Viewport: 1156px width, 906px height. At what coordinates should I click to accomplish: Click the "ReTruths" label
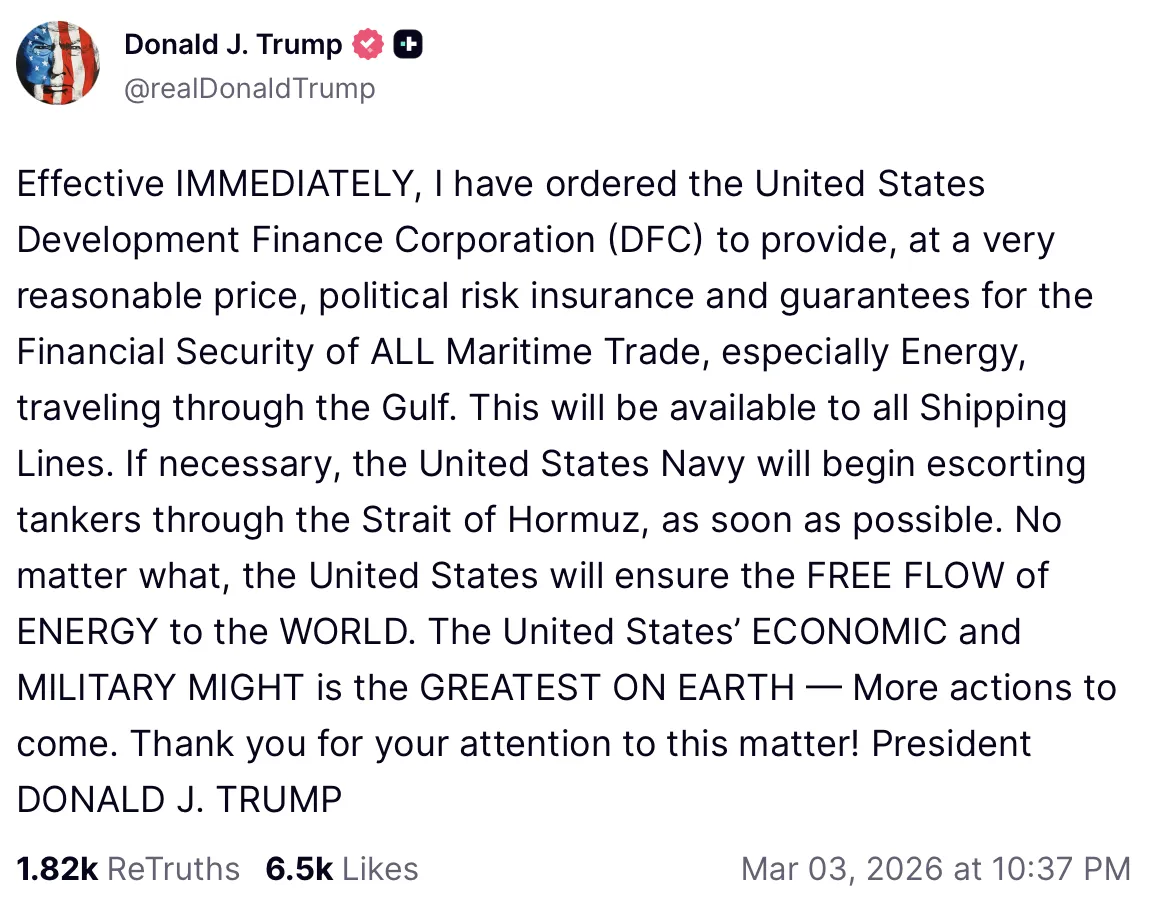coord(173,868)
